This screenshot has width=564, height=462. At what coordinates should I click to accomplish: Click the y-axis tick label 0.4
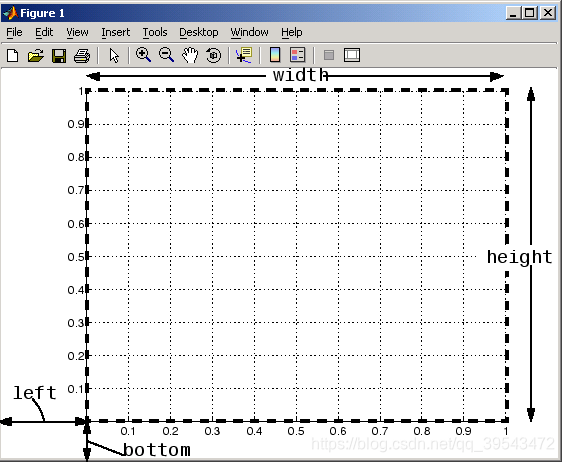point(76,290)
